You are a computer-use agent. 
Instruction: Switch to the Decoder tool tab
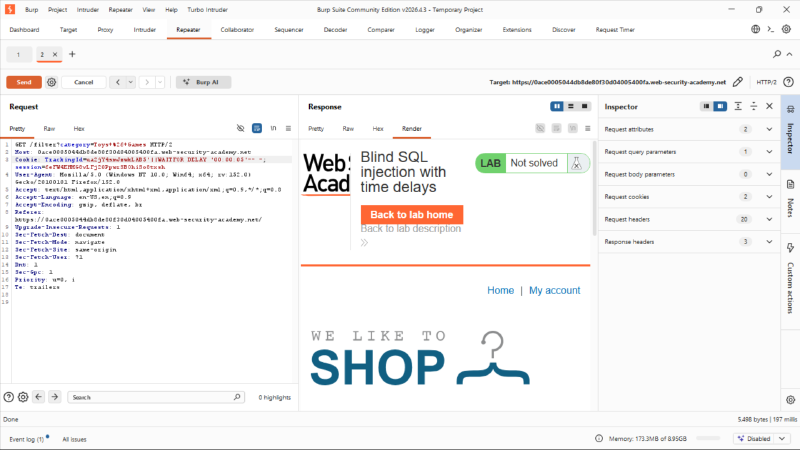point(335,30)
